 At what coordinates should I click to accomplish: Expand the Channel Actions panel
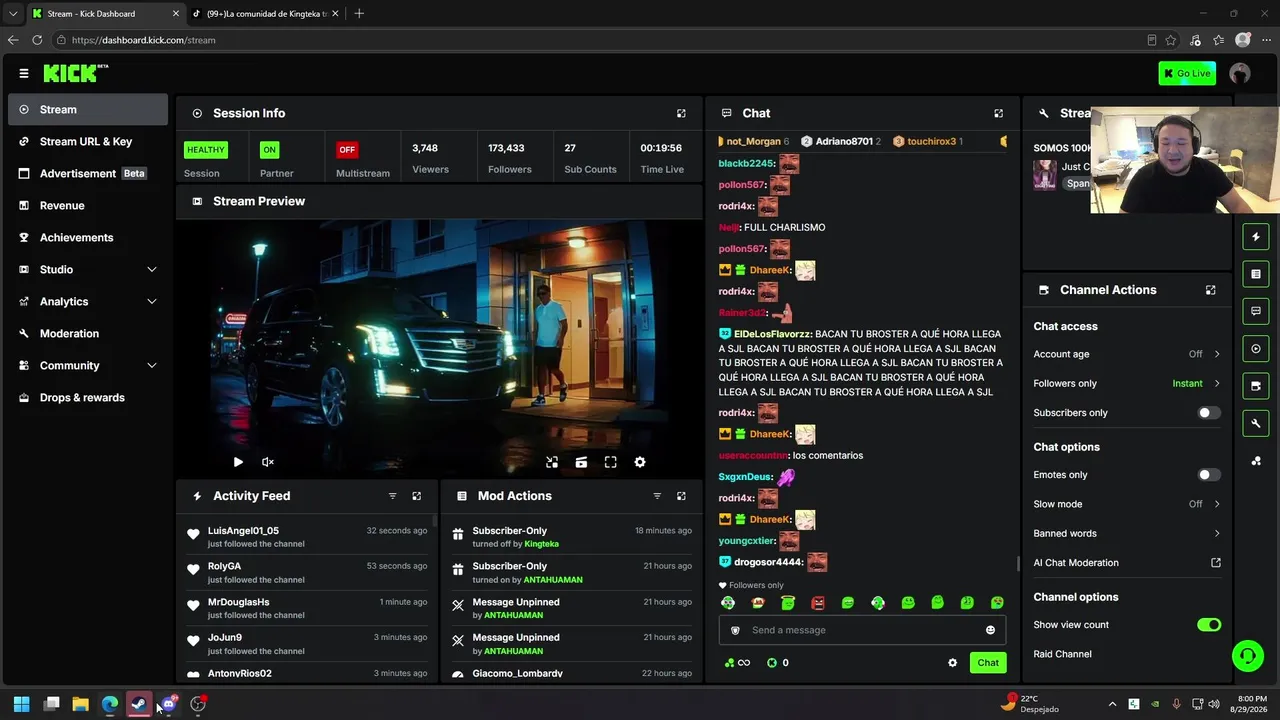(1210, 290)
